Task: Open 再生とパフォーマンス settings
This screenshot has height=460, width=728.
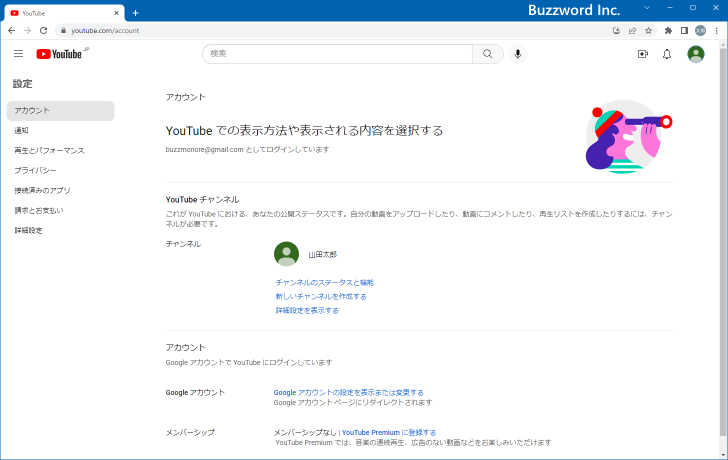Action: pos(60,151)
